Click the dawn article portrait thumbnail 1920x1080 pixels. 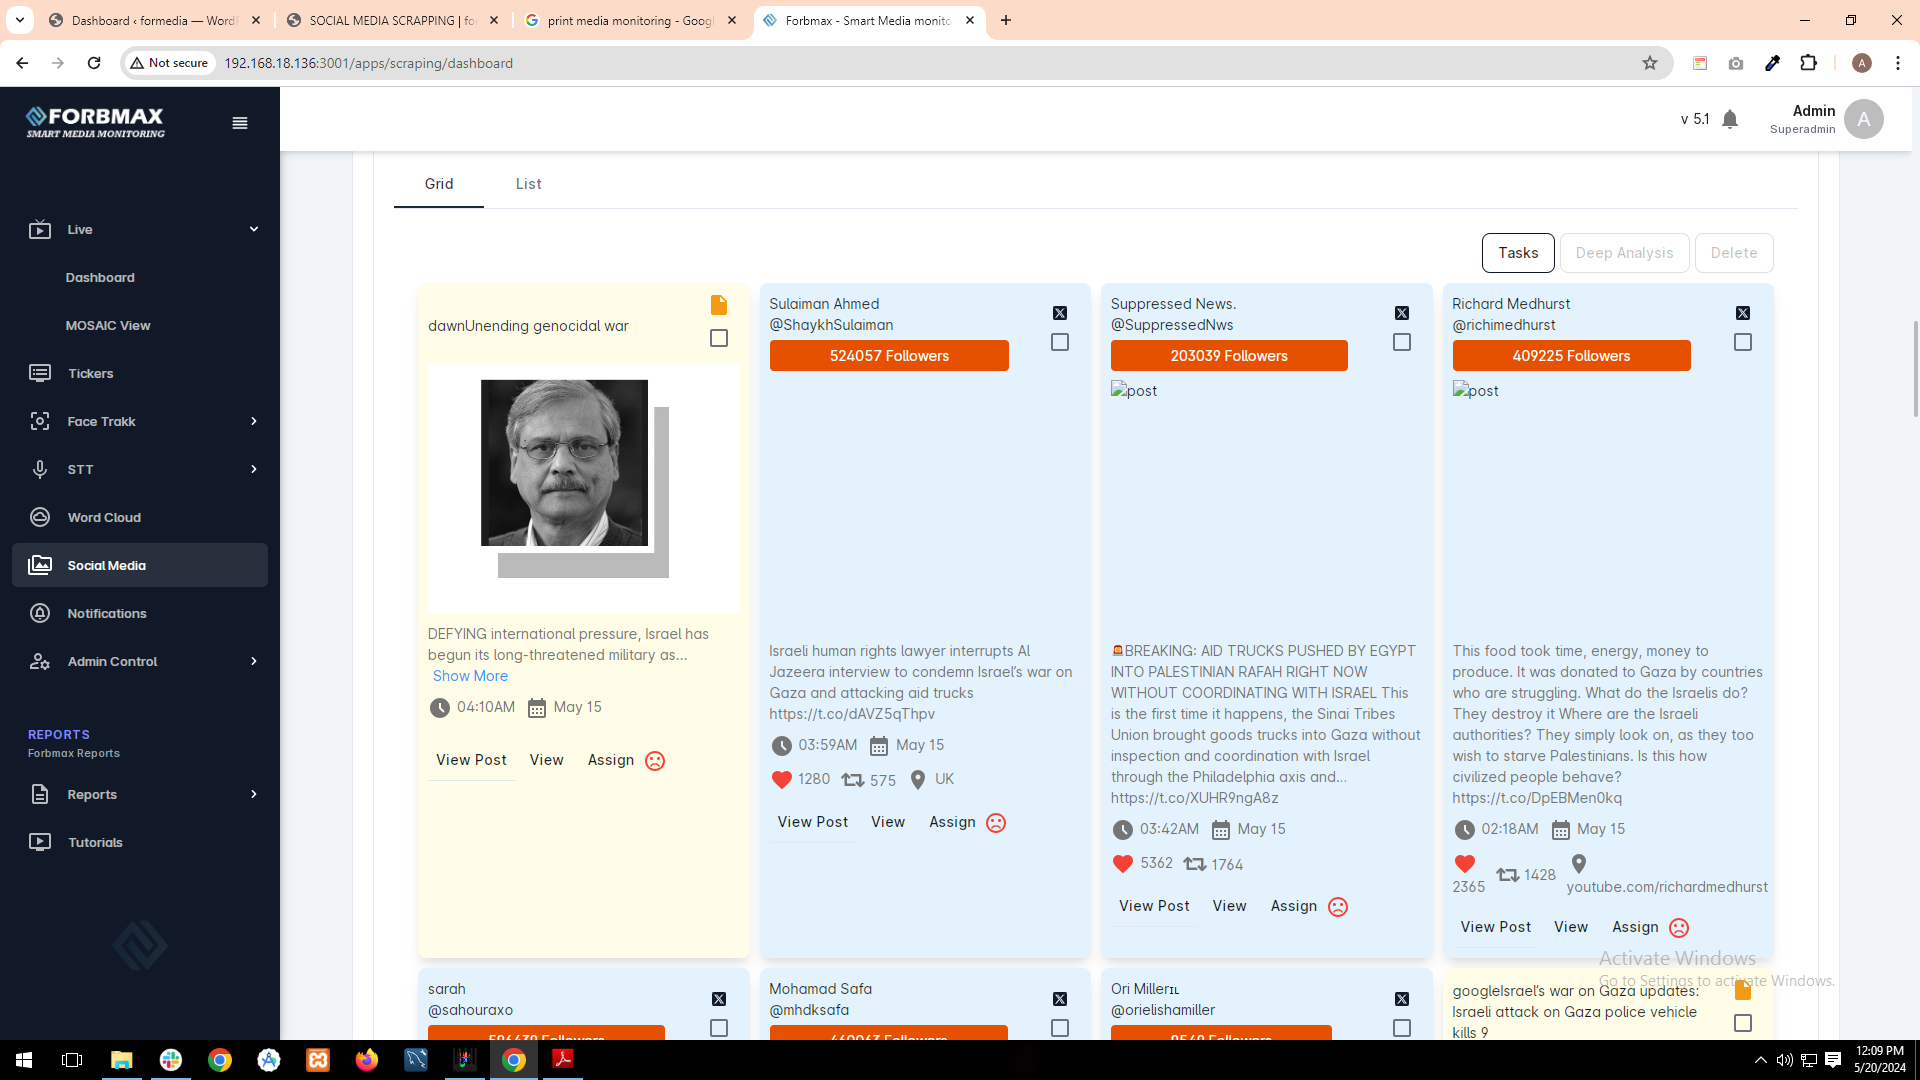583,487
